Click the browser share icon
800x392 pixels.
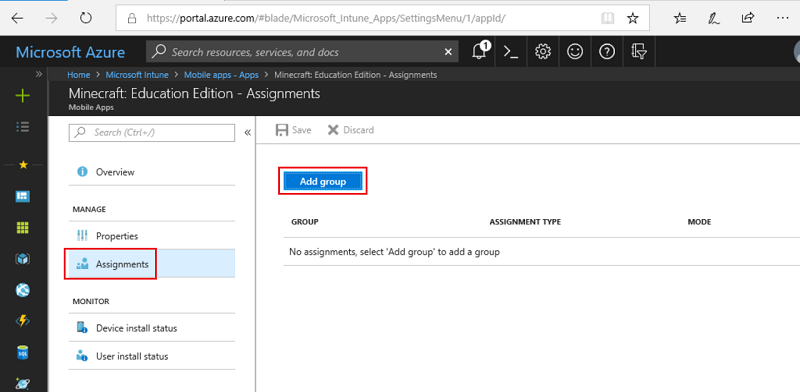point(747,18)
